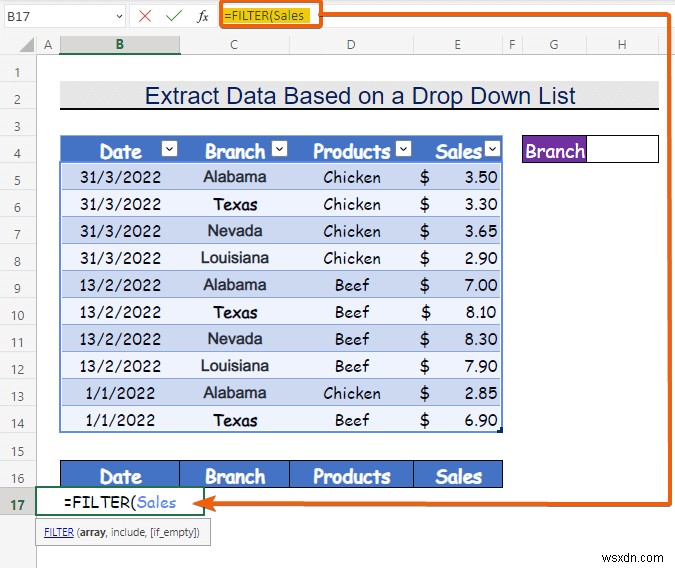
Task: Click the Products header in row 16
Action: click(352, 475)
